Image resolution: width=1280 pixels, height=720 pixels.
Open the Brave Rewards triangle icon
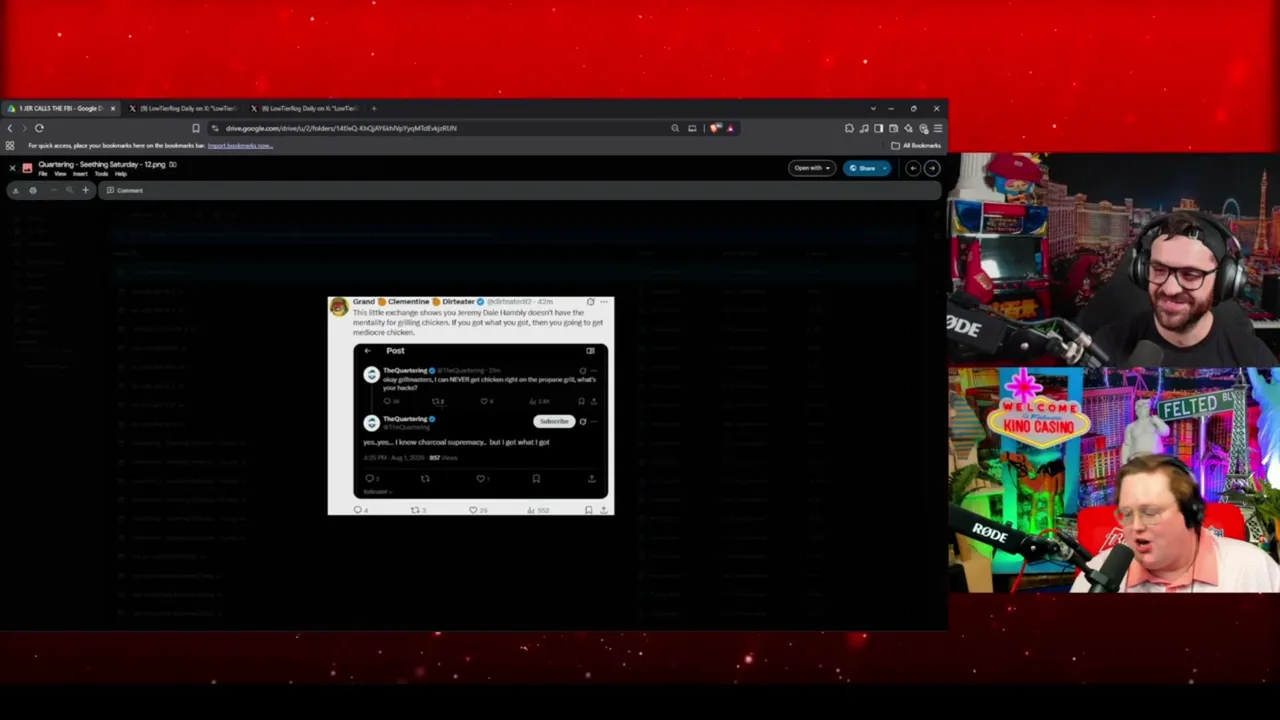[730, 128]
